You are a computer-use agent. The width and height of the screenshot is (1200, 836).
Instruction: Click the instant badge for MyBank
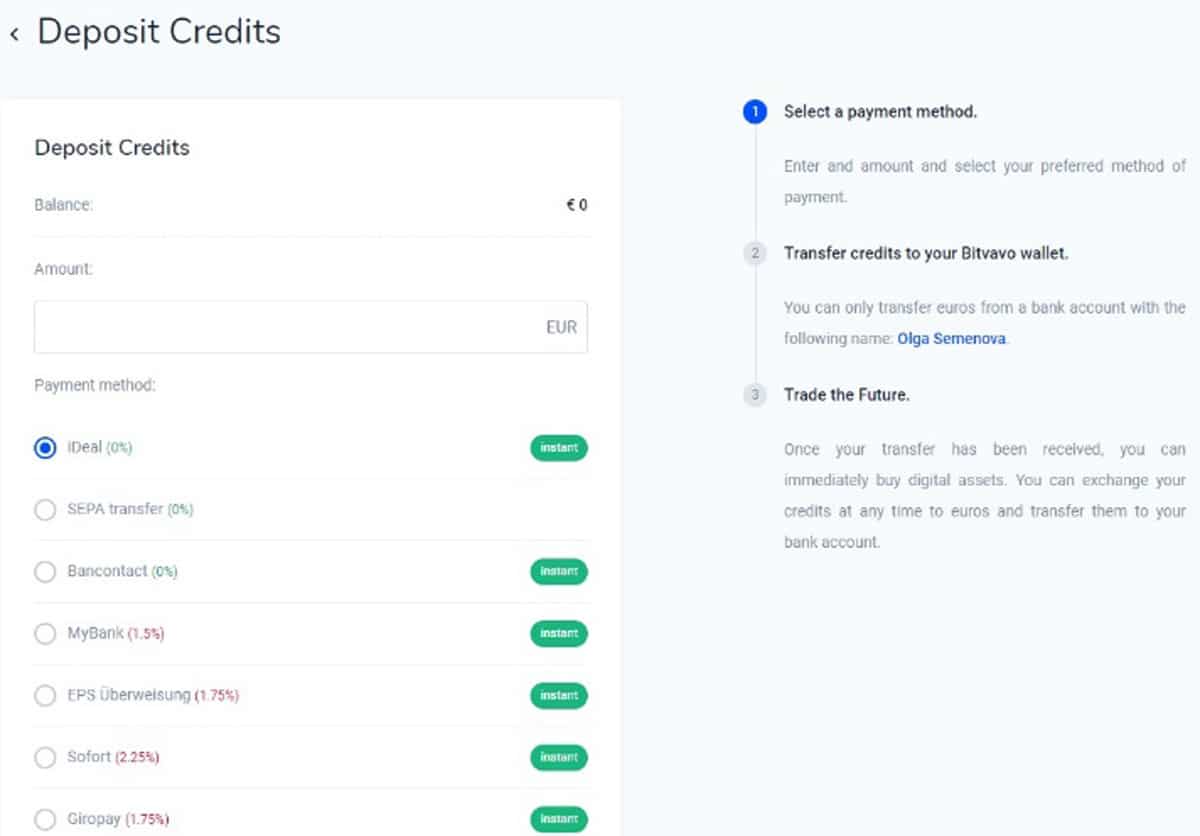[559, 634]
